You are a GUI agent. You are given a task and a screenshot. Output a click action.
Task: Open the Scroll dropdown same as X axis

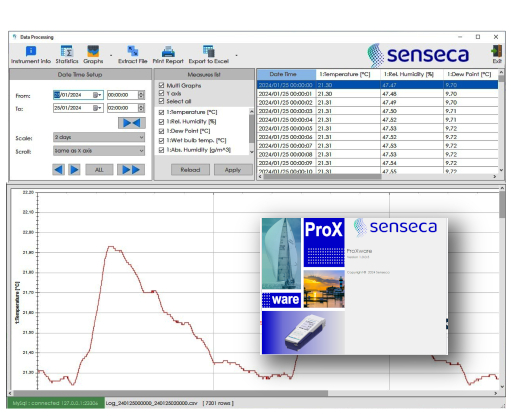point(99,151)
